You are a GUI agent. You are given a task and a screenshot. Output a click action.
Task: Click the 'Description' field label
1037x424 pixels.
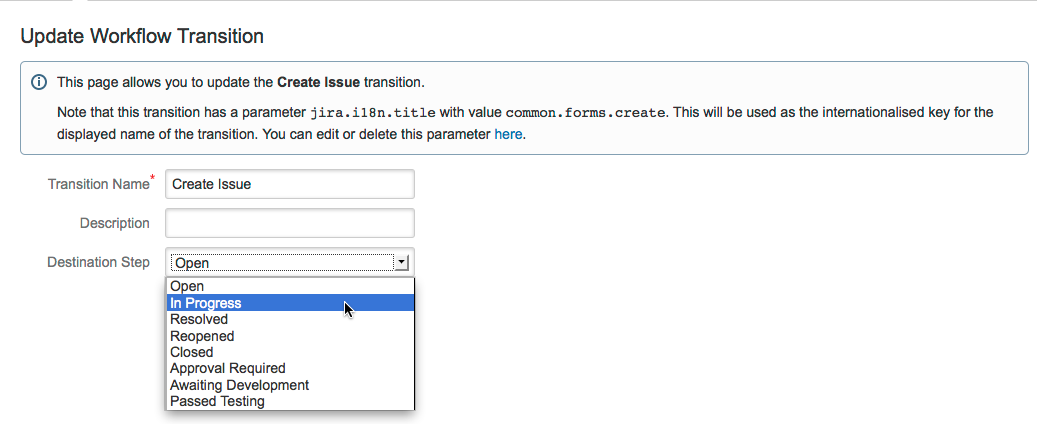[x=114, y=223]
